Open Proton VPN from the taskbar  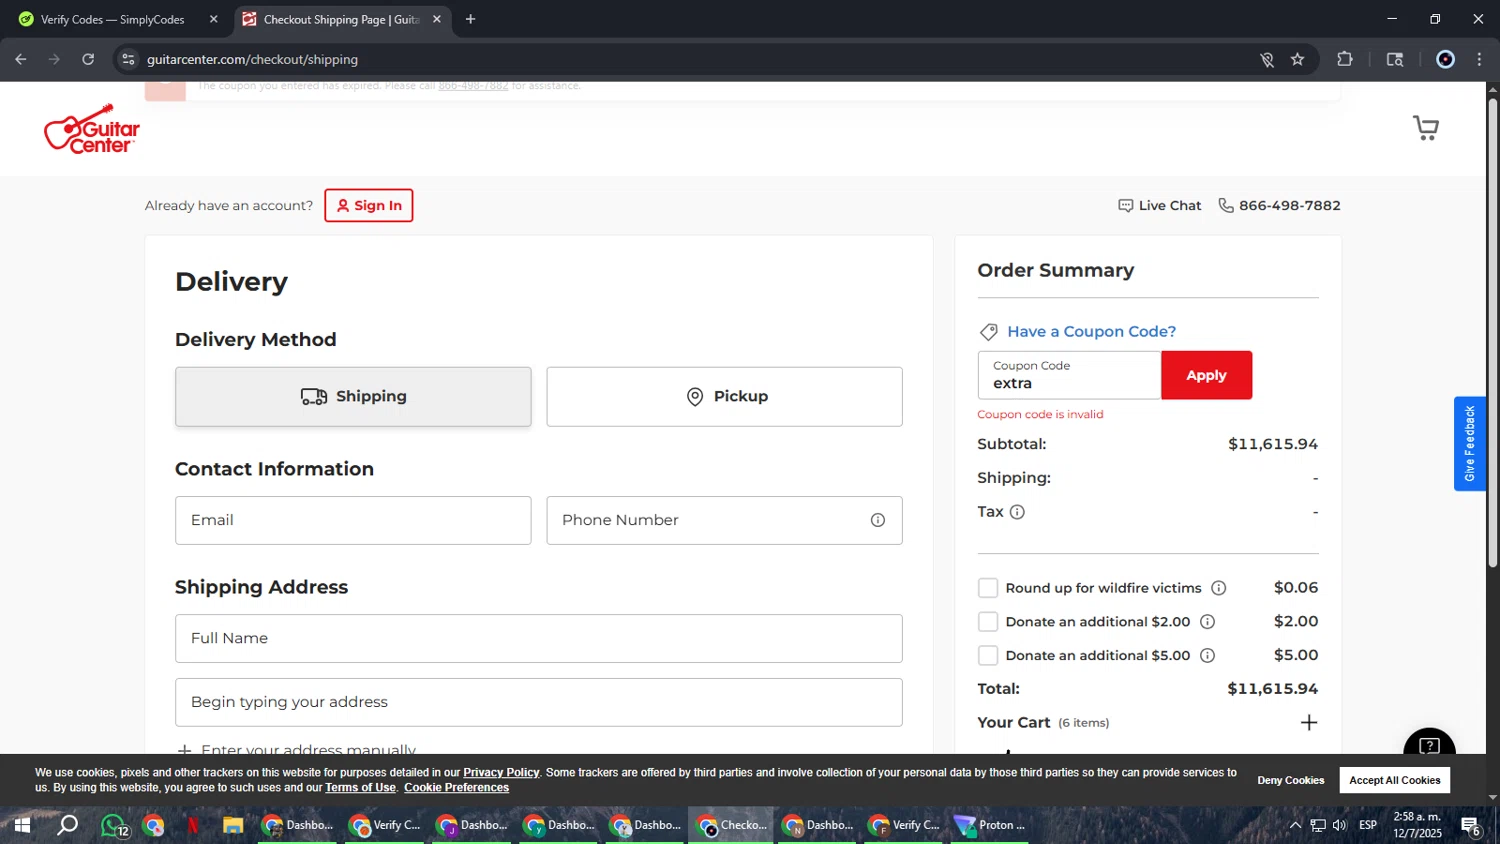(990, 825)
